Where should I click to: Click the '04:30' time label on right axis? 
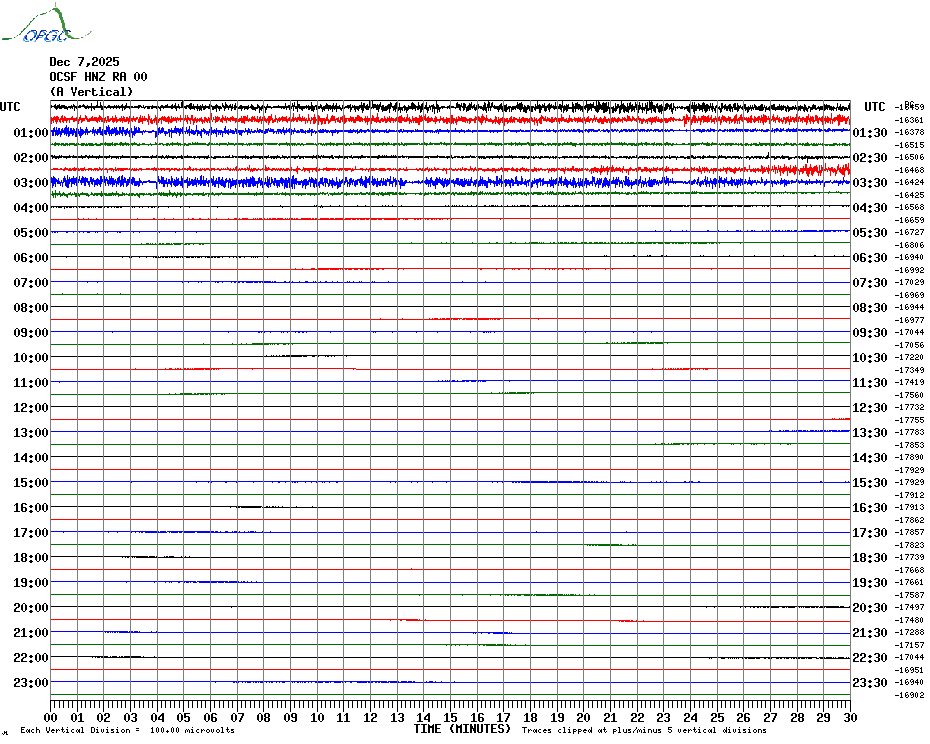pyautogui.click(x=870, y=208)
